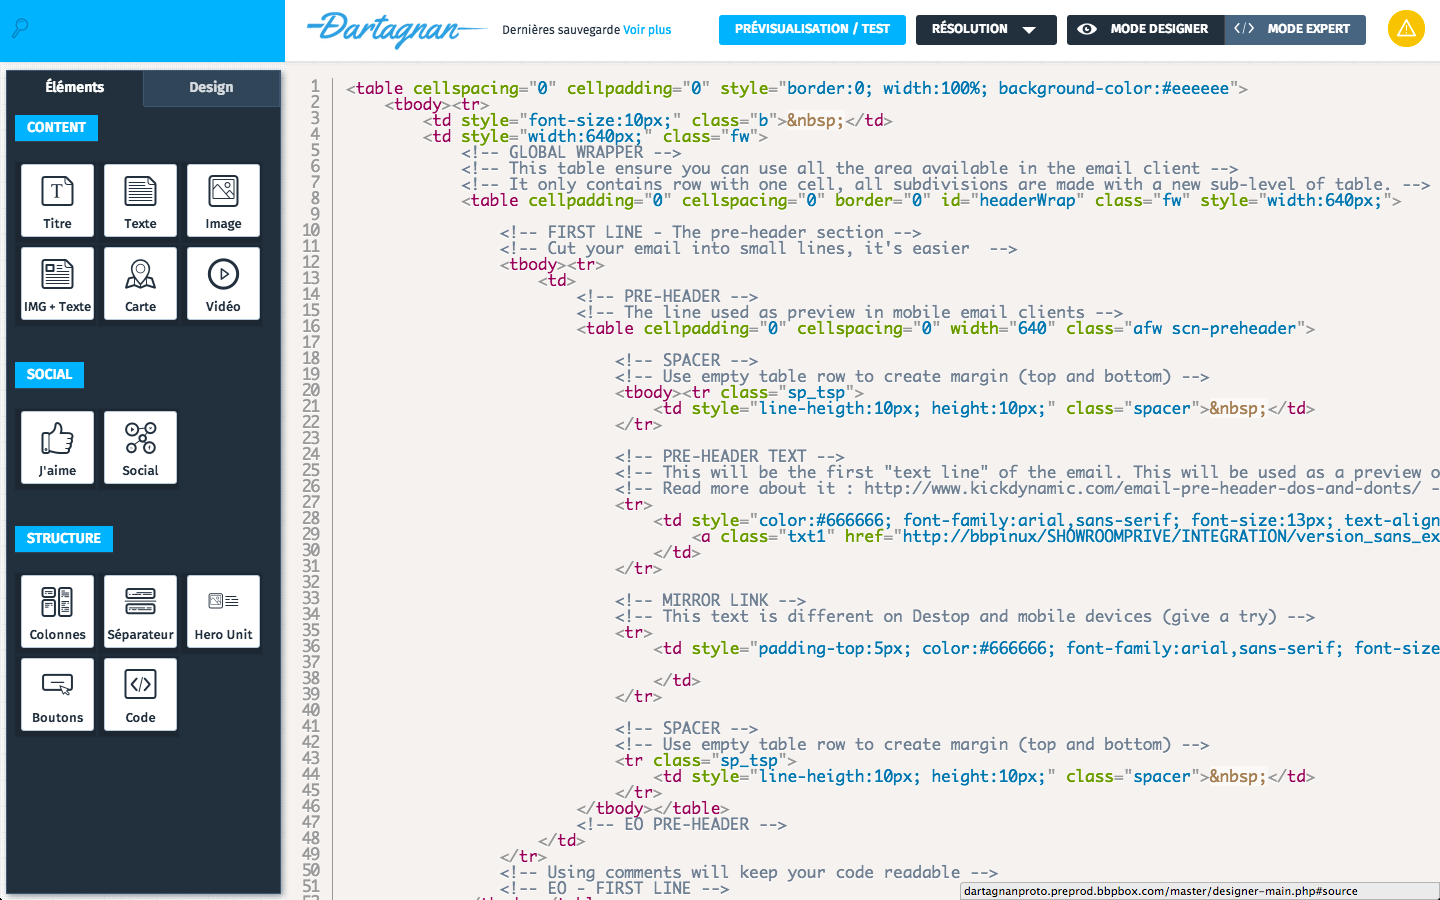The width and height of the screenshot is (1440, 900).
Task: Open the search magnifier icon
Action: (x=20, y=28)
